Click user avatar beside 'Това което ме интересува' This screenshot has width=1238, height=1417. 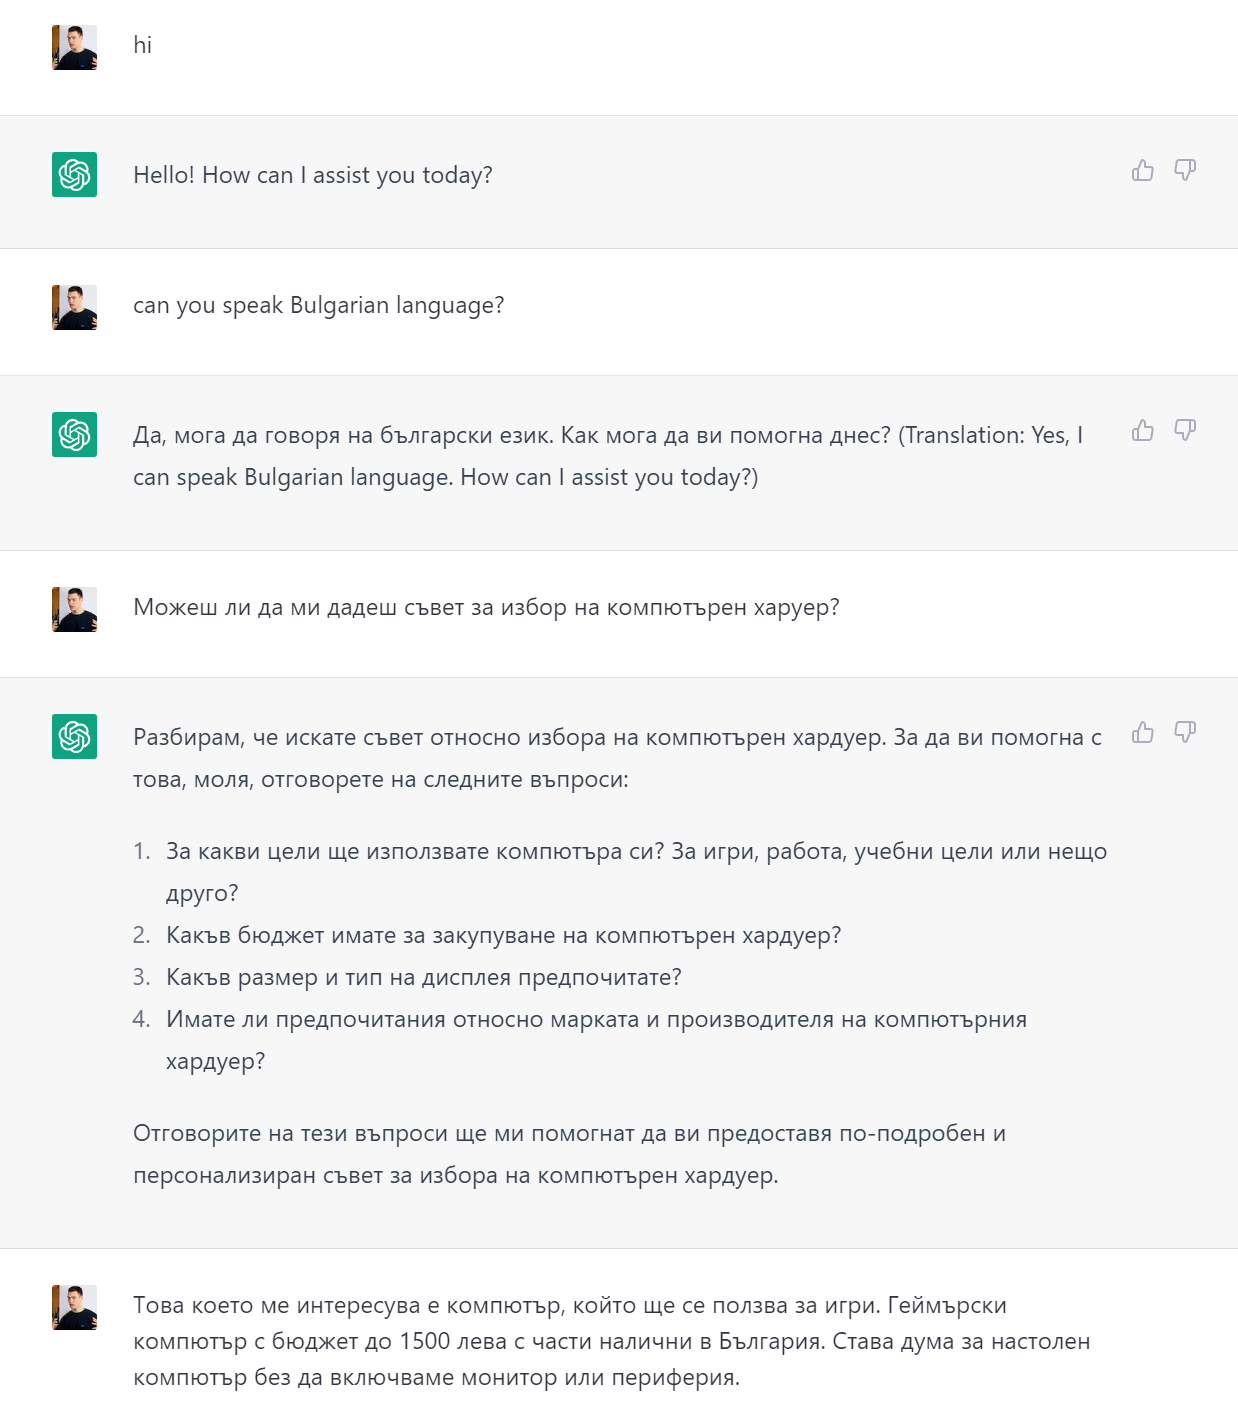tap(74, 1307)
